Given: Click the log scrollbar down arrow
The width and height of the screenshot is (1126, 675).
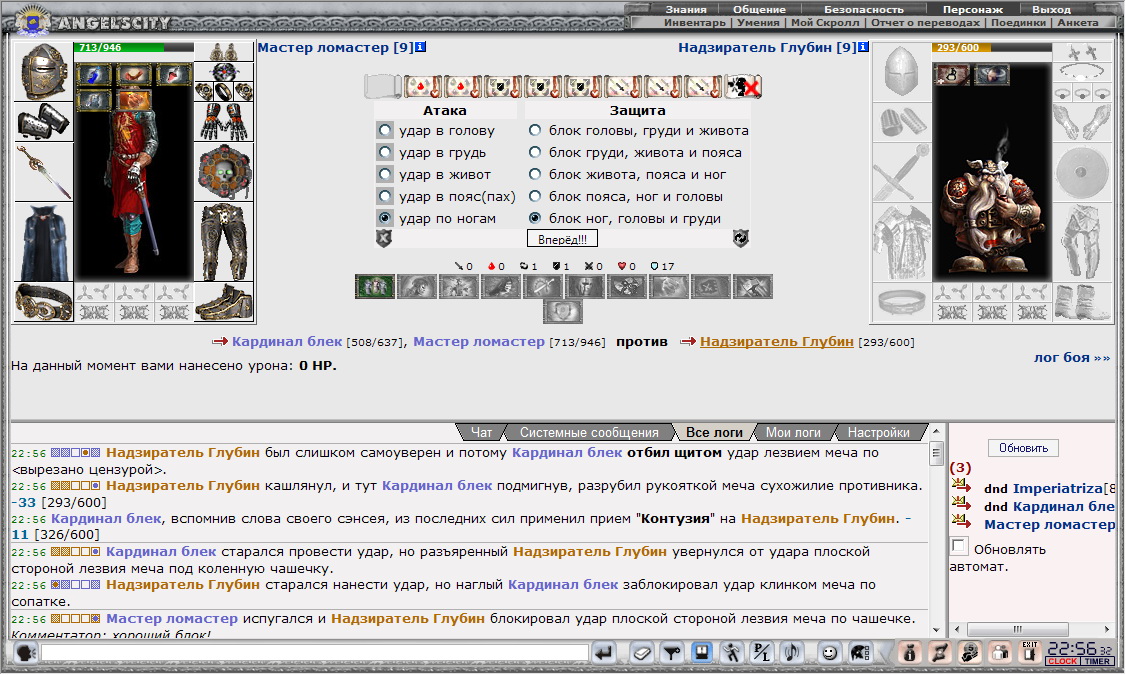Looking at the screenshot, I should click(936, 630).
